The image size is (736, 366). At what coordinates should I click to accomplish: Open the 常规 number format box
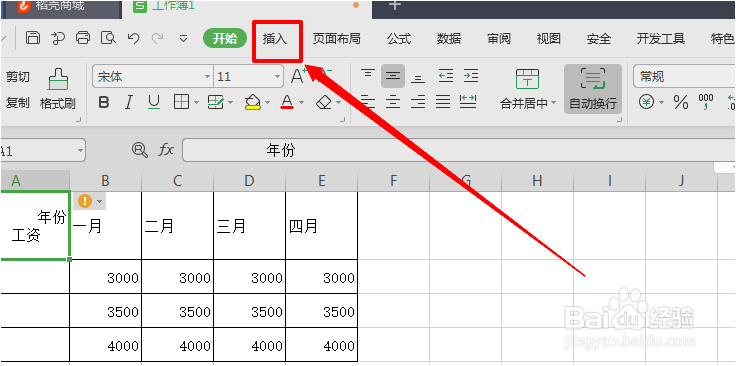(684, 76)
